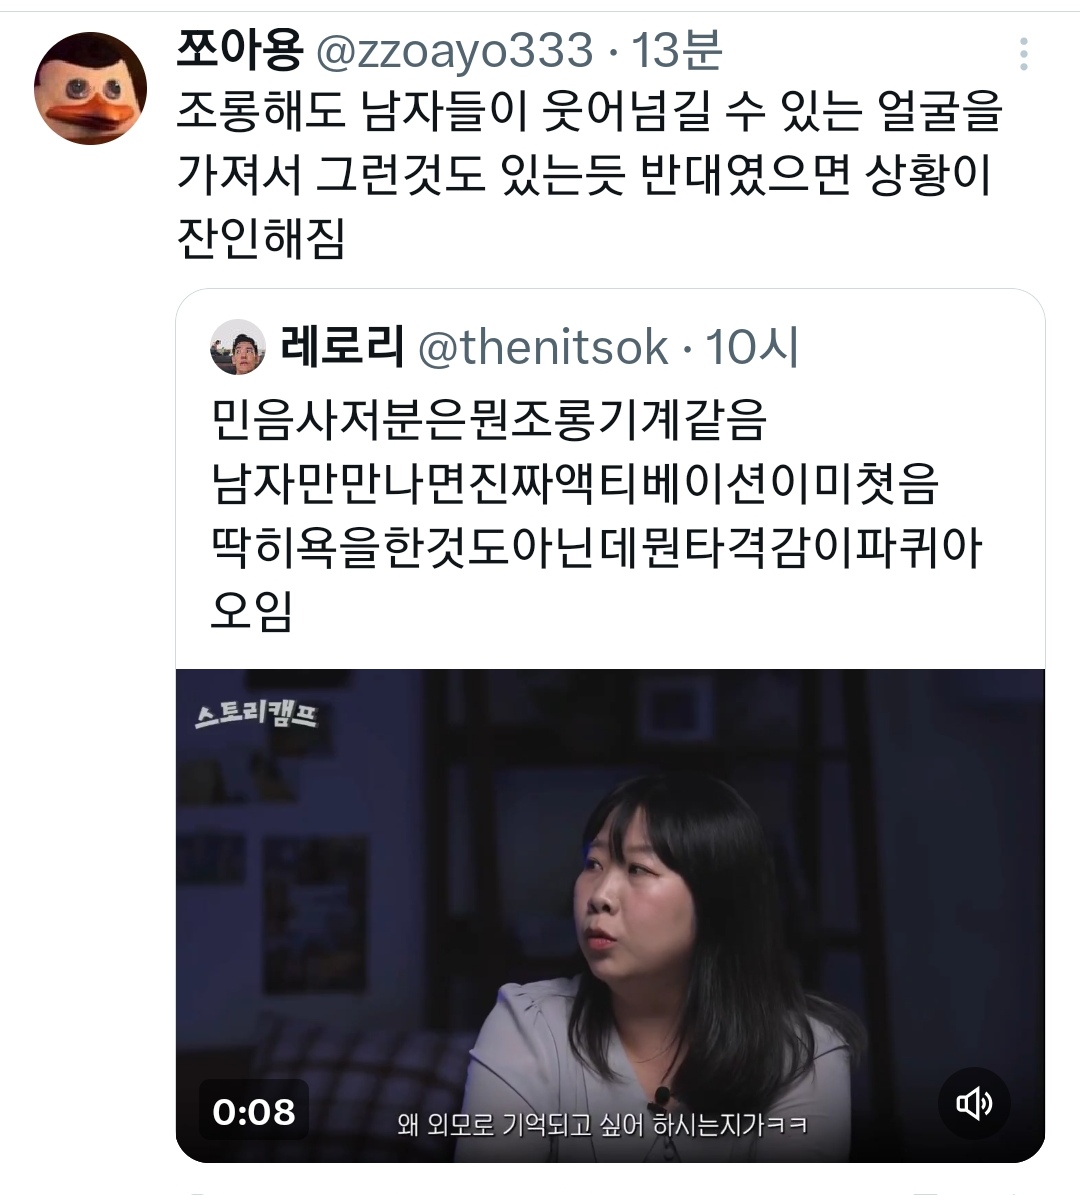The image size is (1080, 1195).
Task: Open the tweet's three-dot more options menu
Action: (x=1024, y=54)
